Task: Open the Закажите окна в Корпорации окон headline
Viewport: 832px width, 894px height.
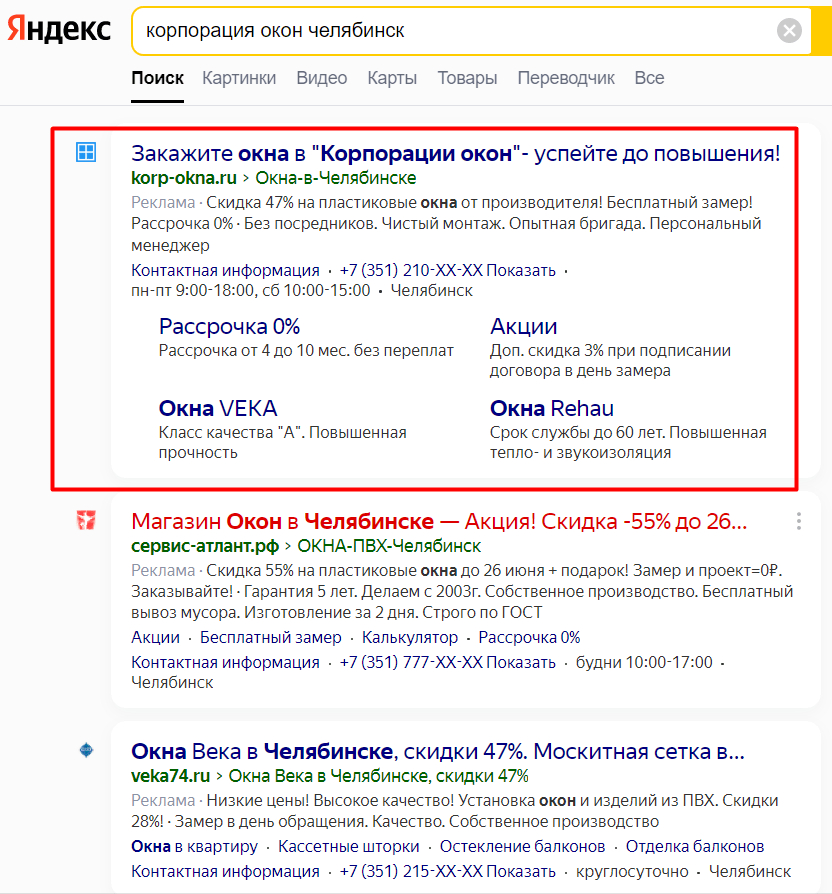Action: (x=455, y=153)
